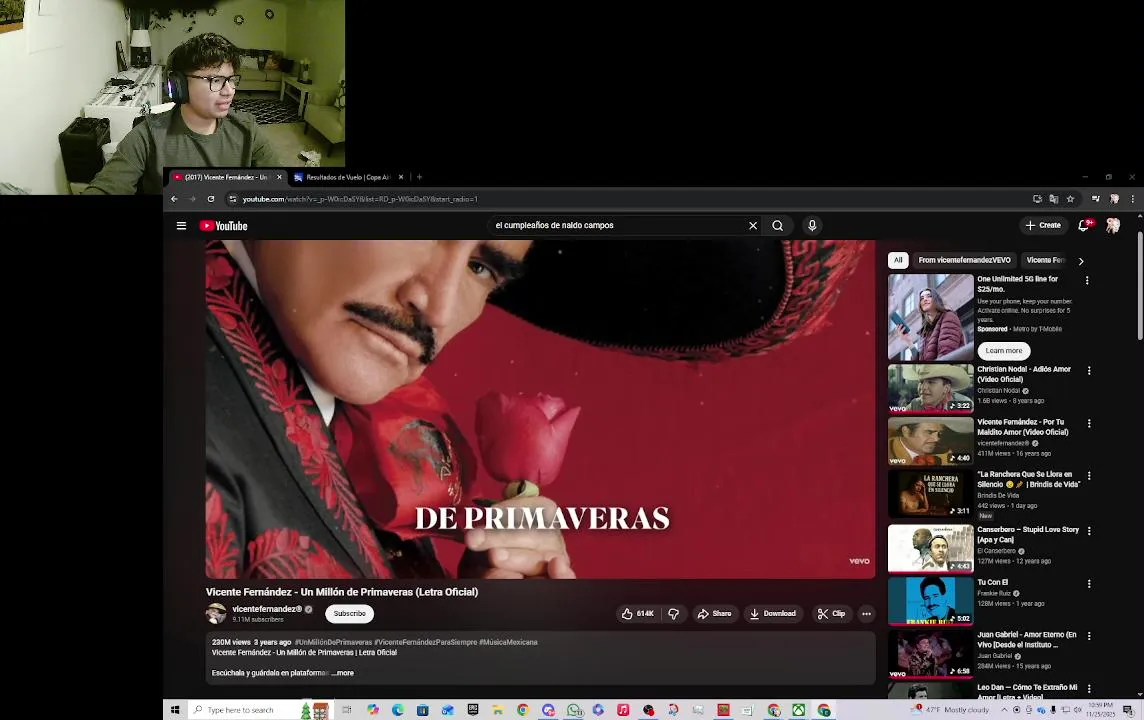Open Chrome profile avatar in toolbar
This screenshot has width=1144, height=720.
pyautogui.click(x=1114, y=199)
